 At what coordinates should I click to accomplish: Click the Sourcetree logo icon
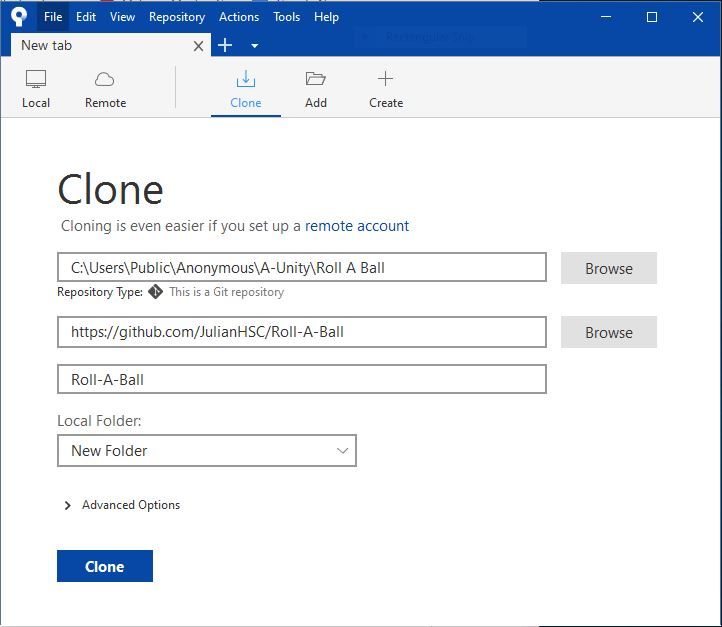pos(18,17)
